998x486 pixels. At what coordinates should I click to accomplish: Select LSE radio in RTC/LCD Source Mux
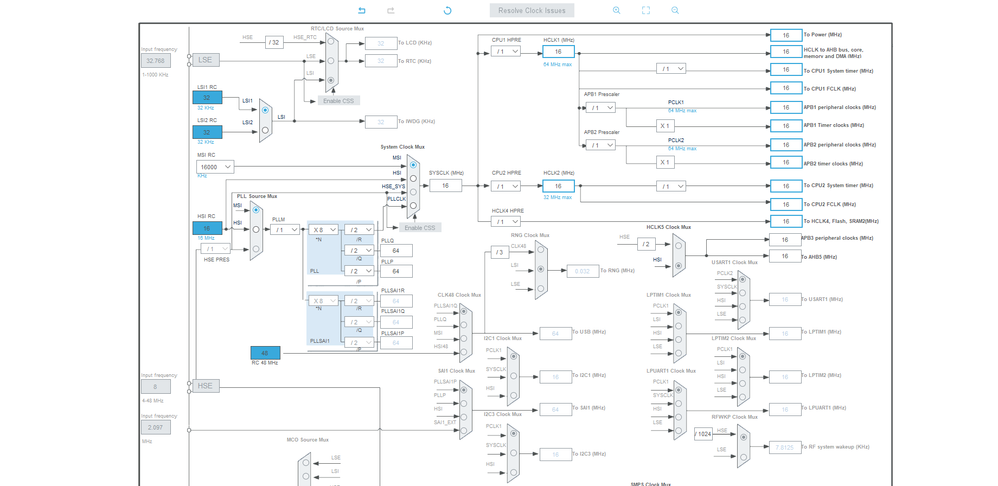tap(331, 61)
